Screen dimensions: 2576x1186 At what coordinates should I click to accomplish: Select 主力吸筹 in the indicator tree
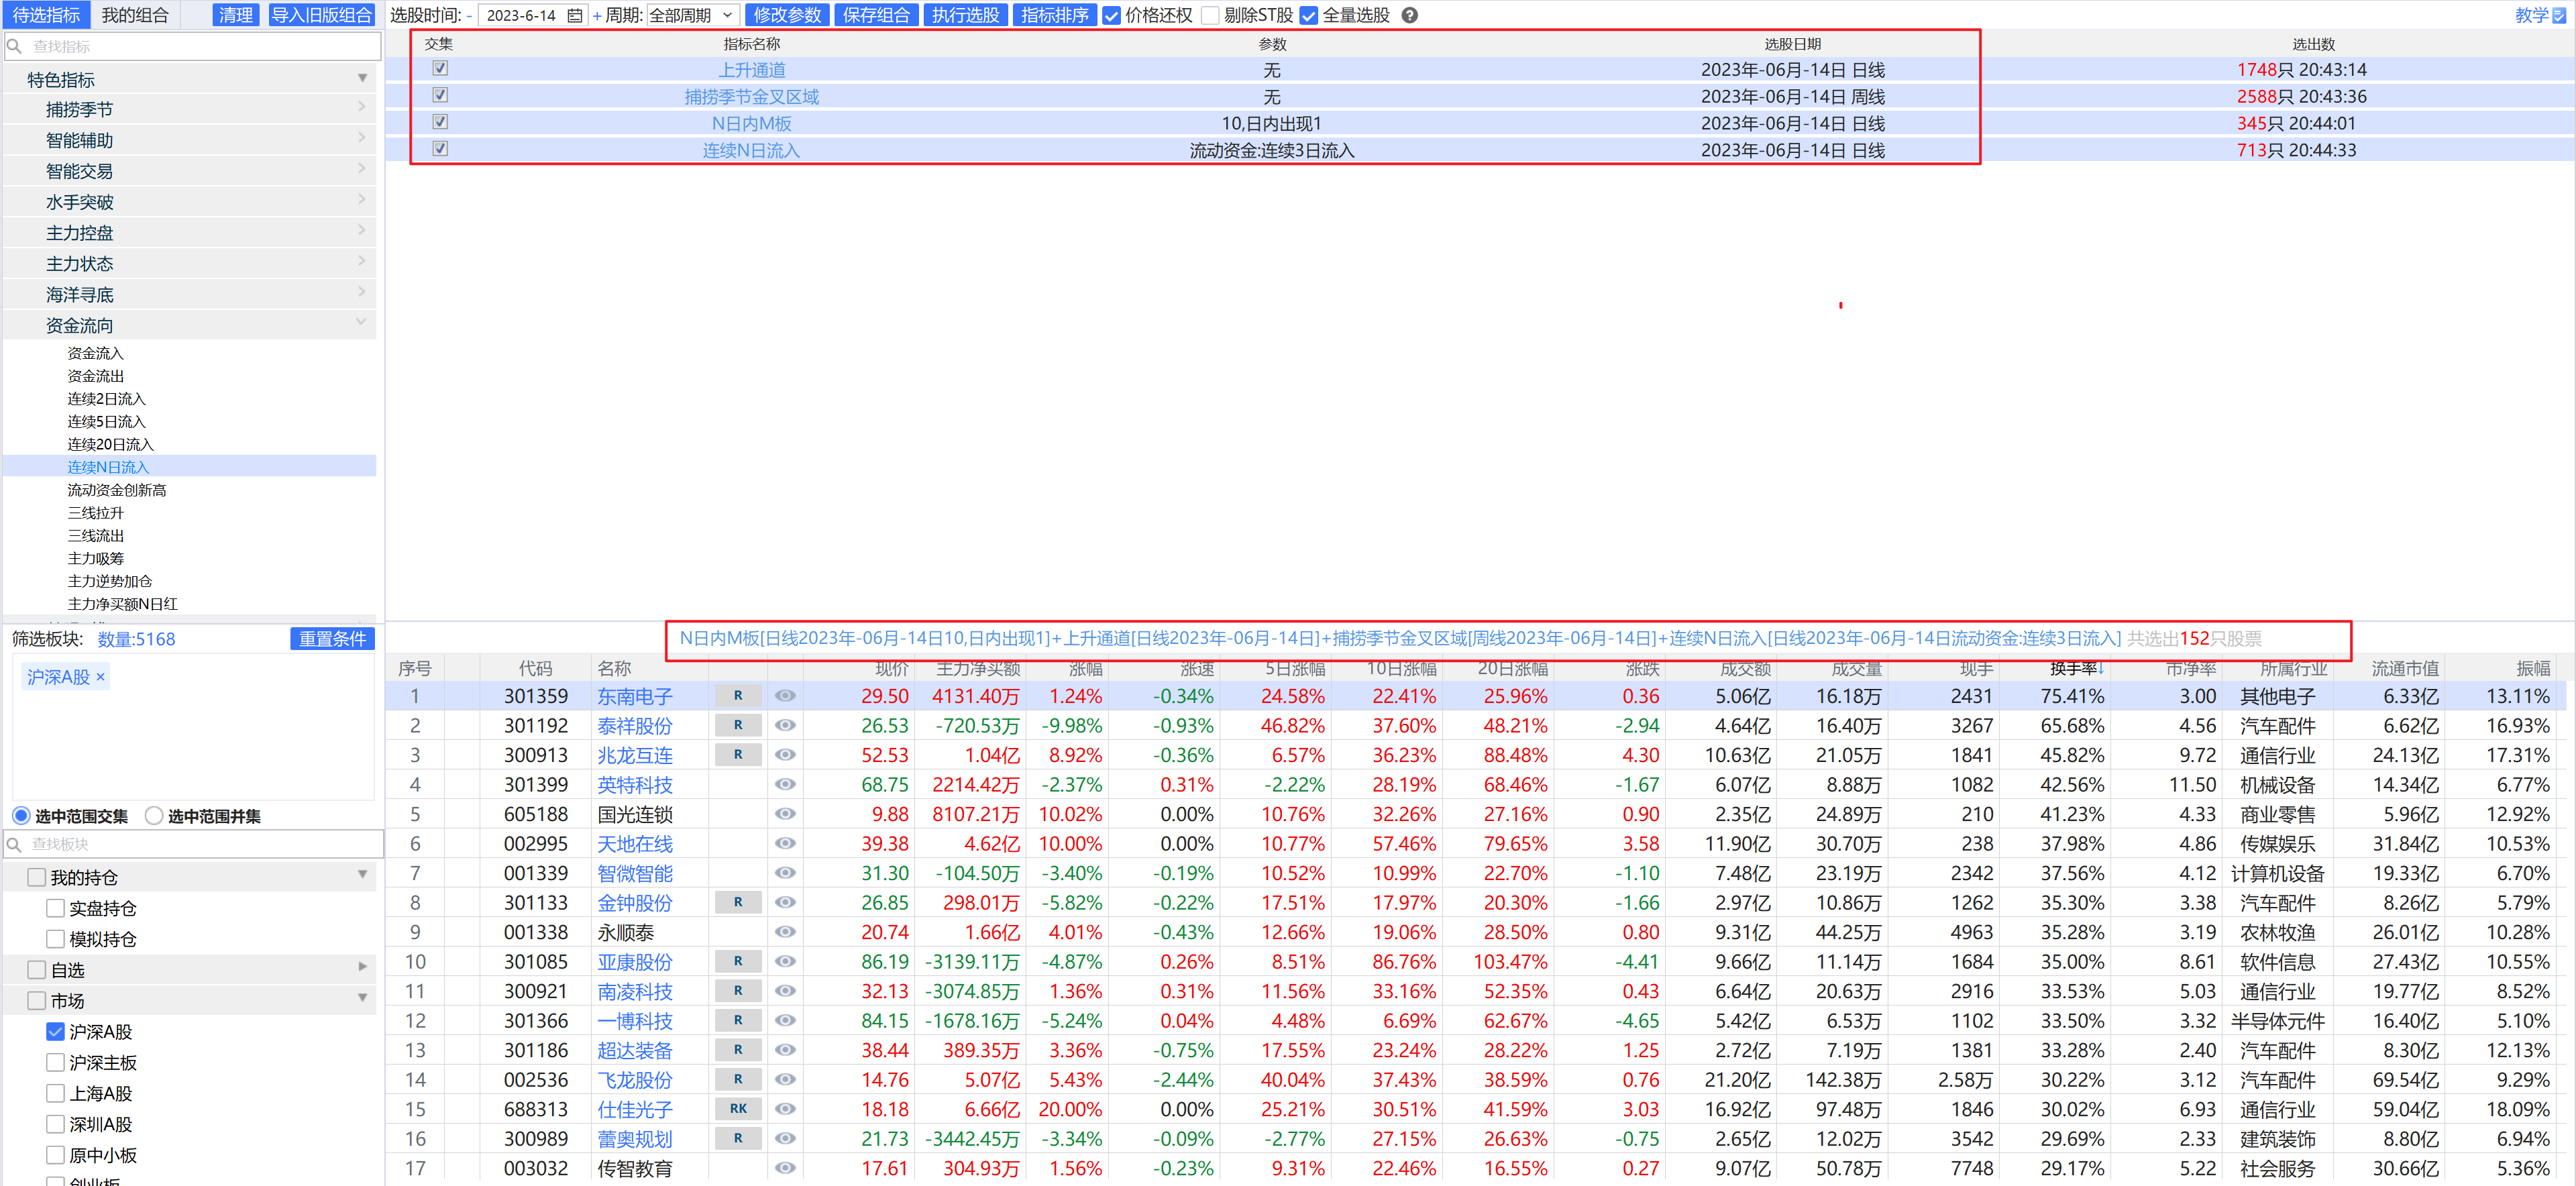95,559
